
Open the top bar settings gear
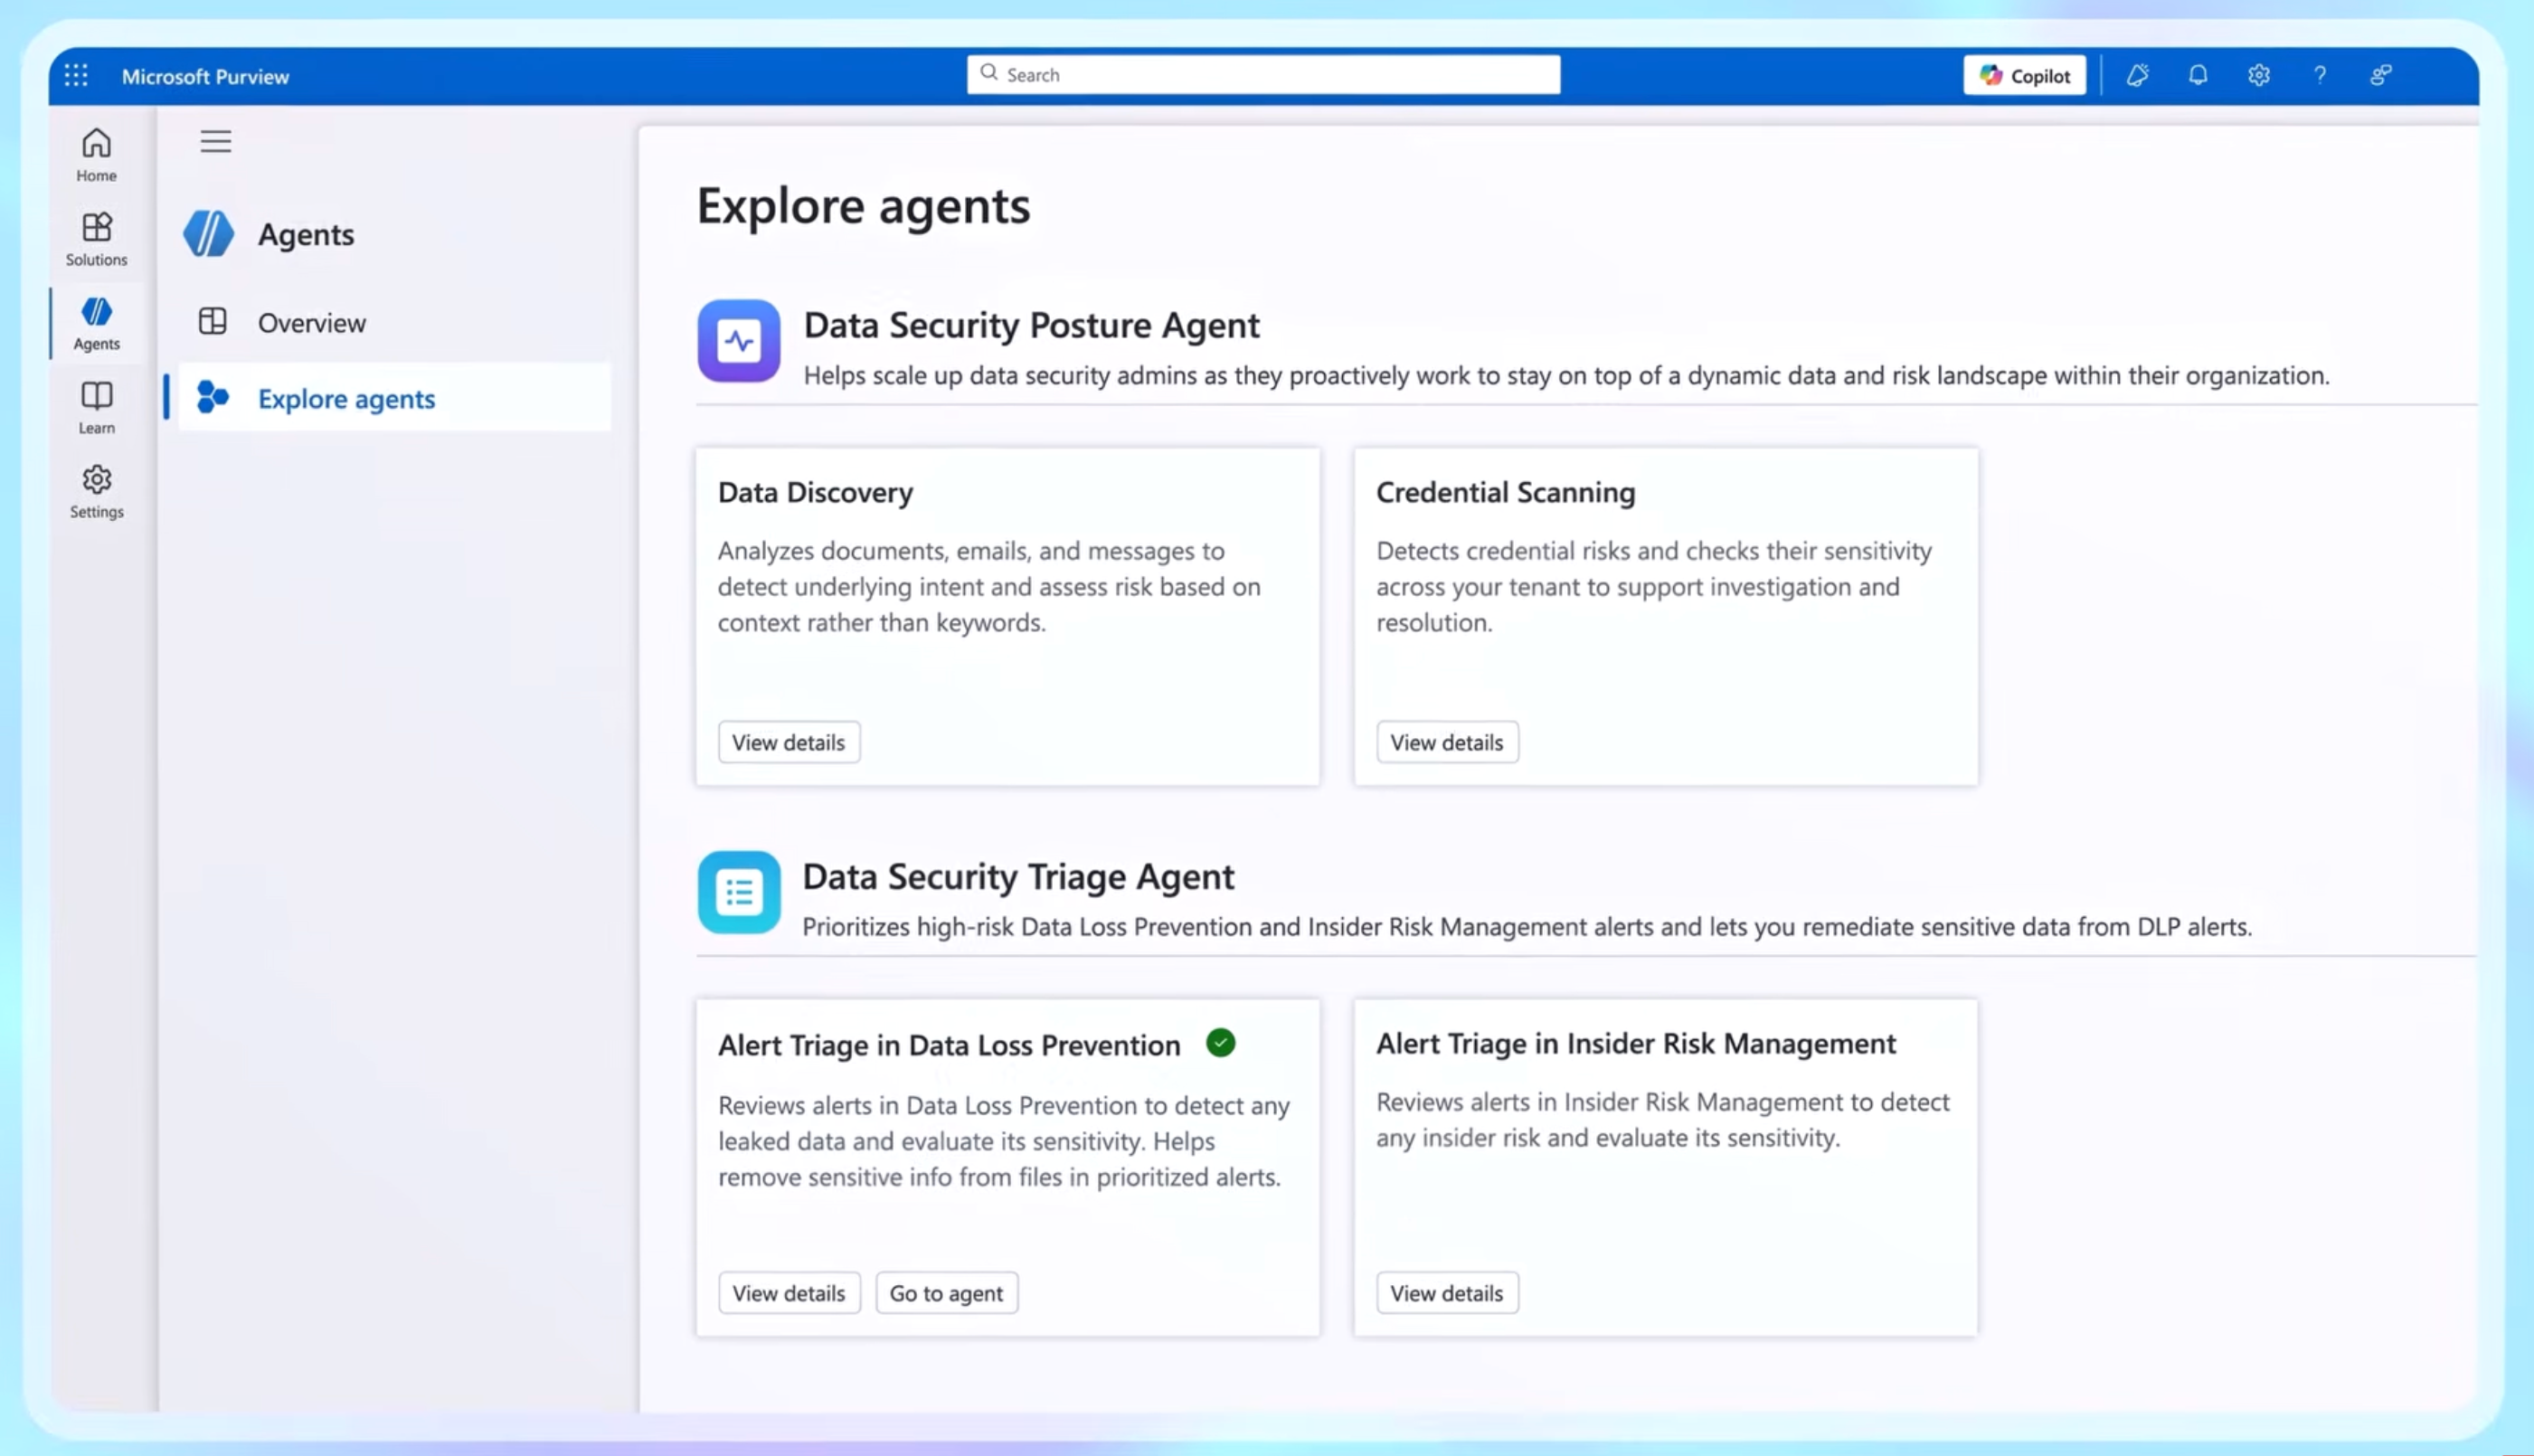2258,75
